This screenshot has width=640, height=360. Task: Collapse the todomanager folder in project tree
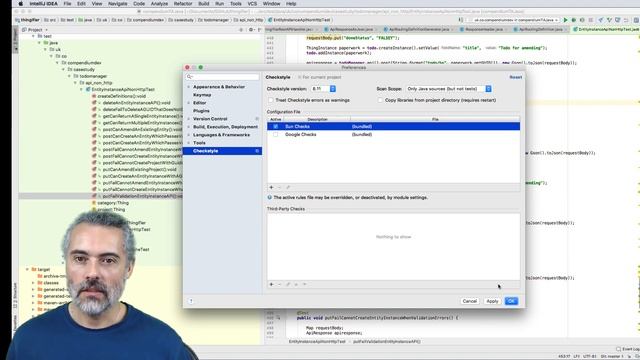tap(69, 76)
